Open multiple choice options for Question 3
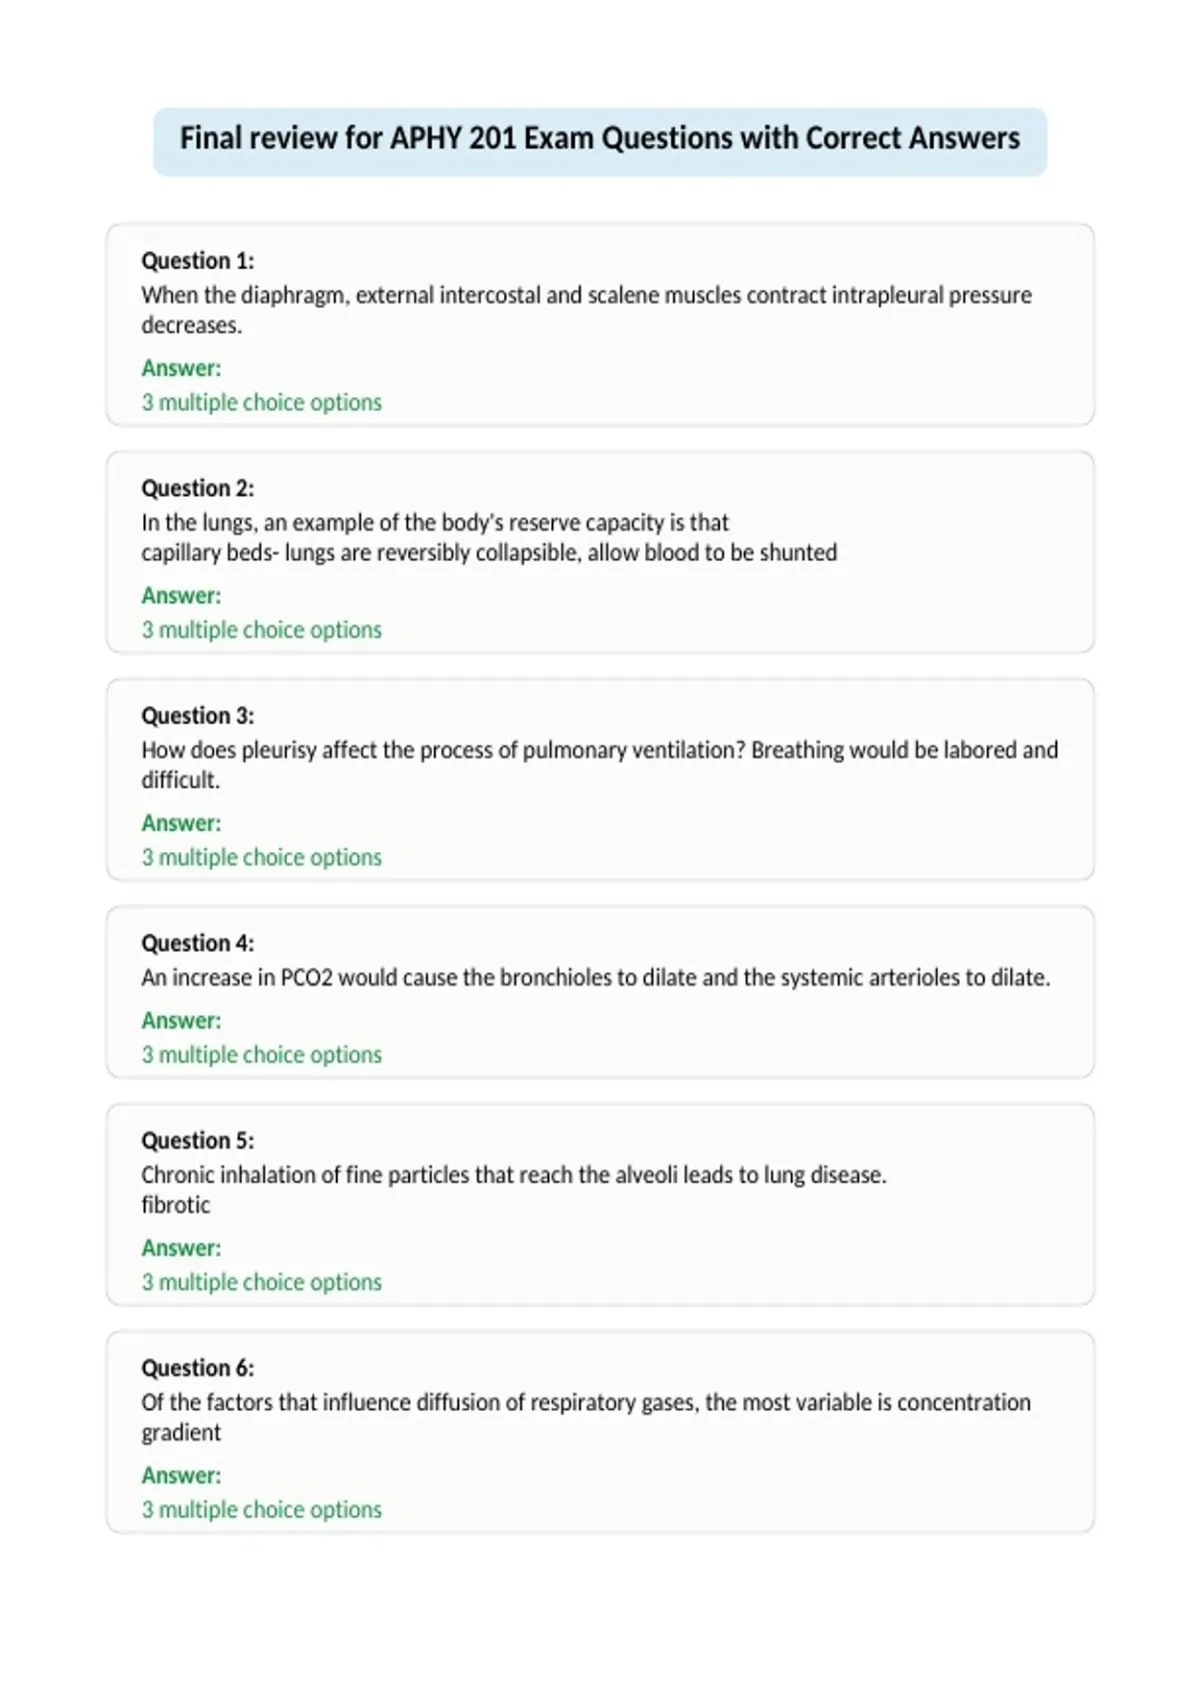Viewport: 1200px width, 1700px height. 261,857
